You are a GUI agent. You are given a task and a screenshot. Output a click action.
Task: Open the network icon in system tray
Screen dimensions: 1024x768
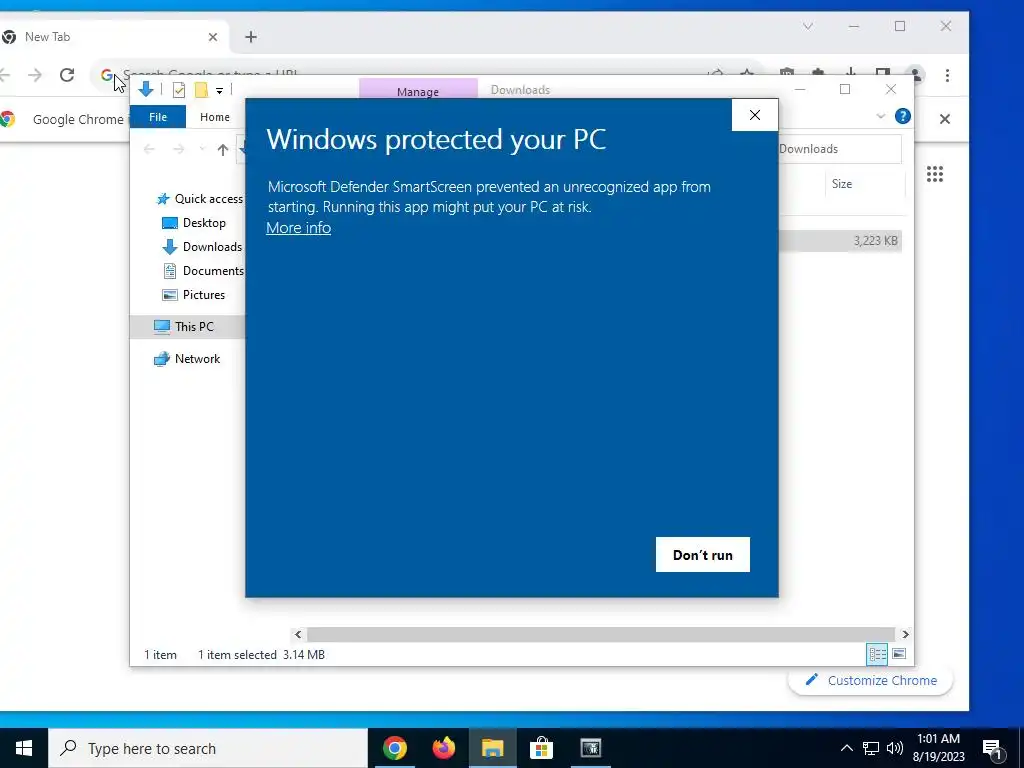(x=871, y=748)
